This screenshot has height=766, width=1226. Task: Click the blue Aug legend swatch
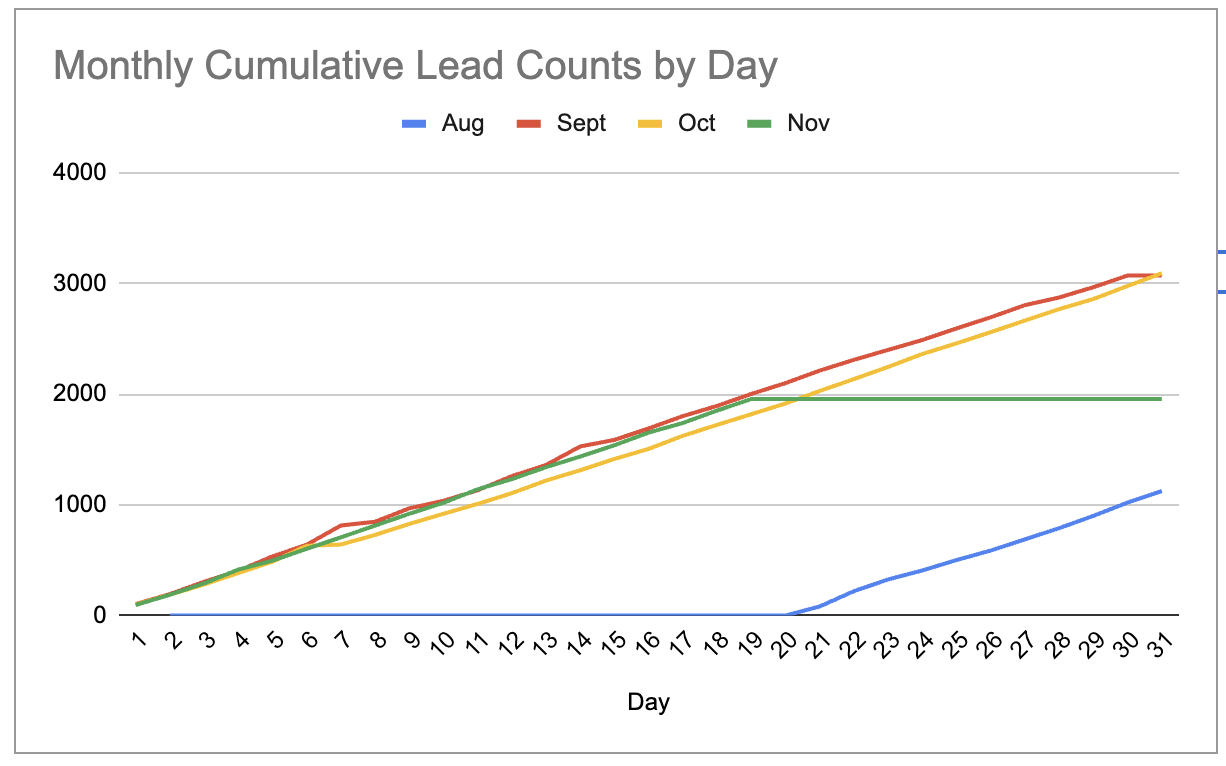click(x=415, y=124)
